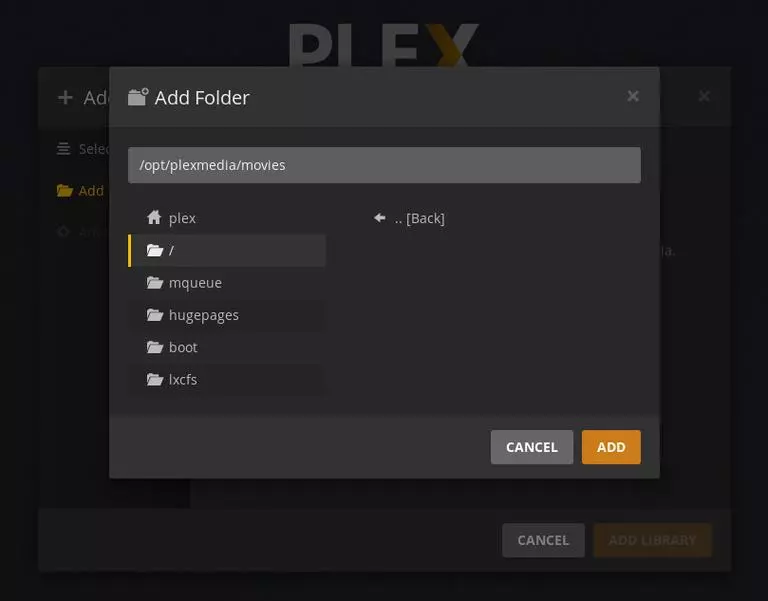Click the hugepages folder icon
This screenshot has height=601, width=768.
tap(155, 315)
